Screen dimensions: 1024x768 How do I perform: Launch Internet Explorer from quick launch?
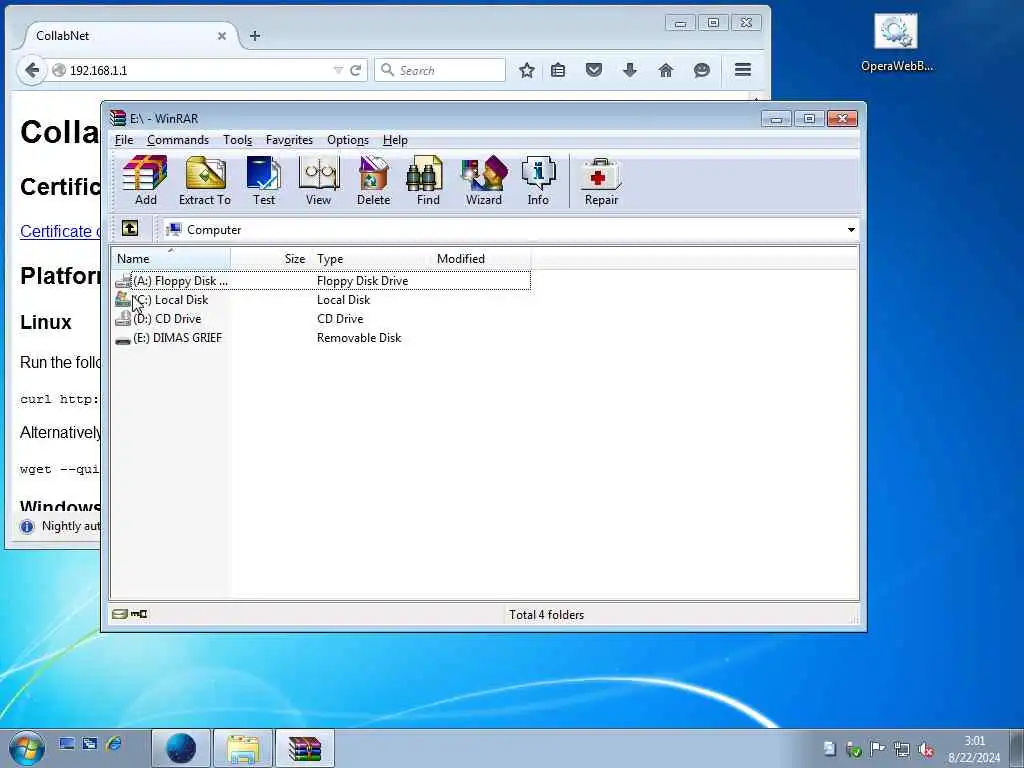pos(113,743)
